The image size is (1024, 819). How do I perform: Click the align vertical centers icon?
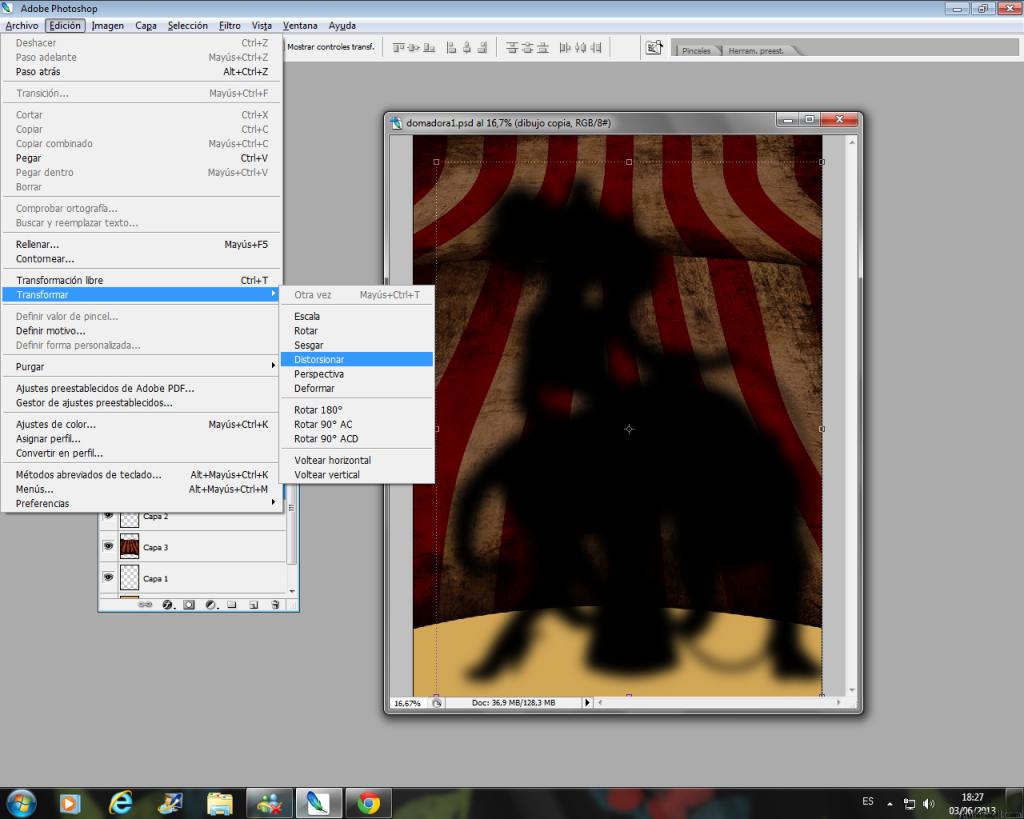click(x=413, y=48)
